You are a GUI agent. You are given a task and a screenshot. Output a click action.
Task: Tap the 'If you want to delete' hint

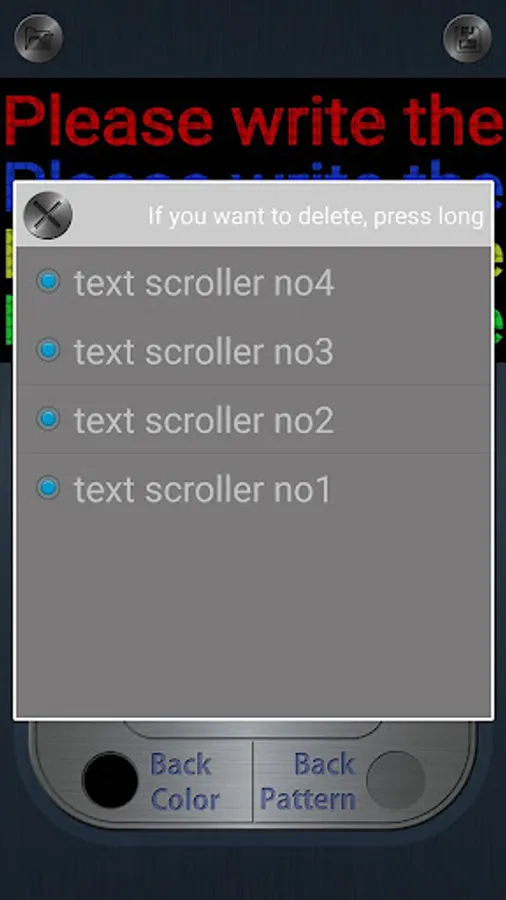click(x=316, y=216)
